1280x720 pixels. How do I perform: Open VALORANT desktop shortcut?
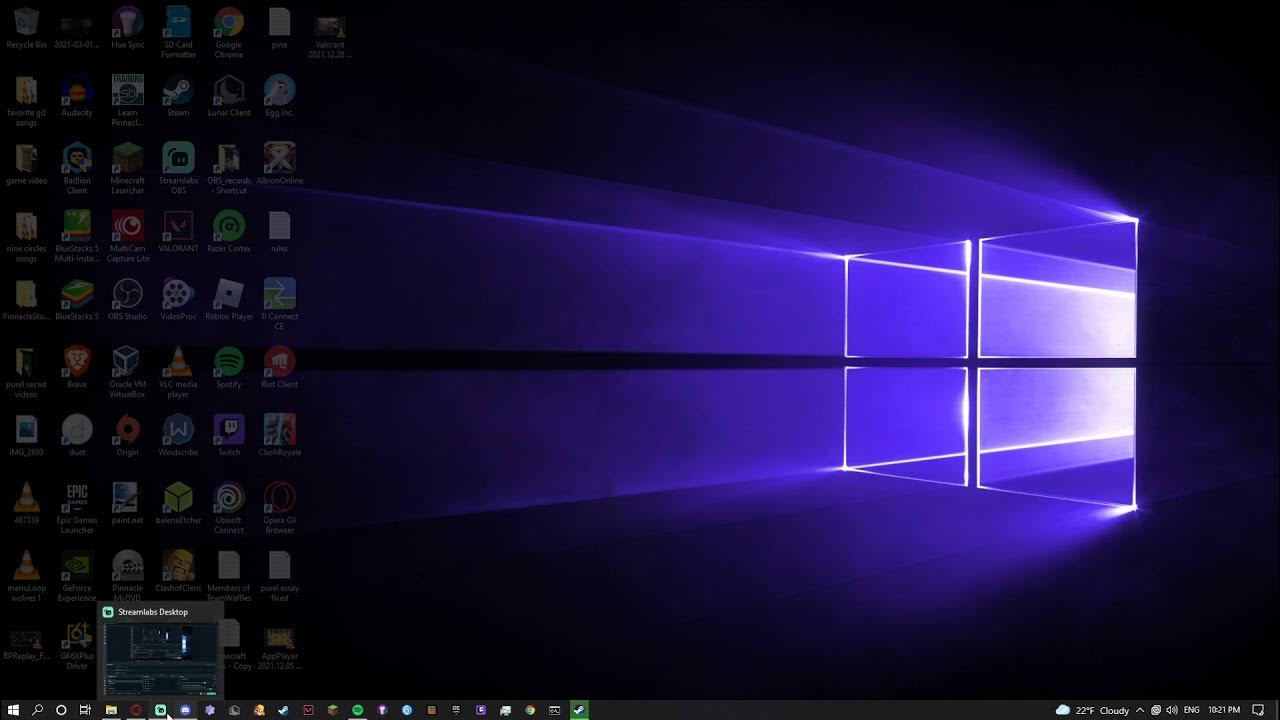pyautogui.click(x=178, y=233)
